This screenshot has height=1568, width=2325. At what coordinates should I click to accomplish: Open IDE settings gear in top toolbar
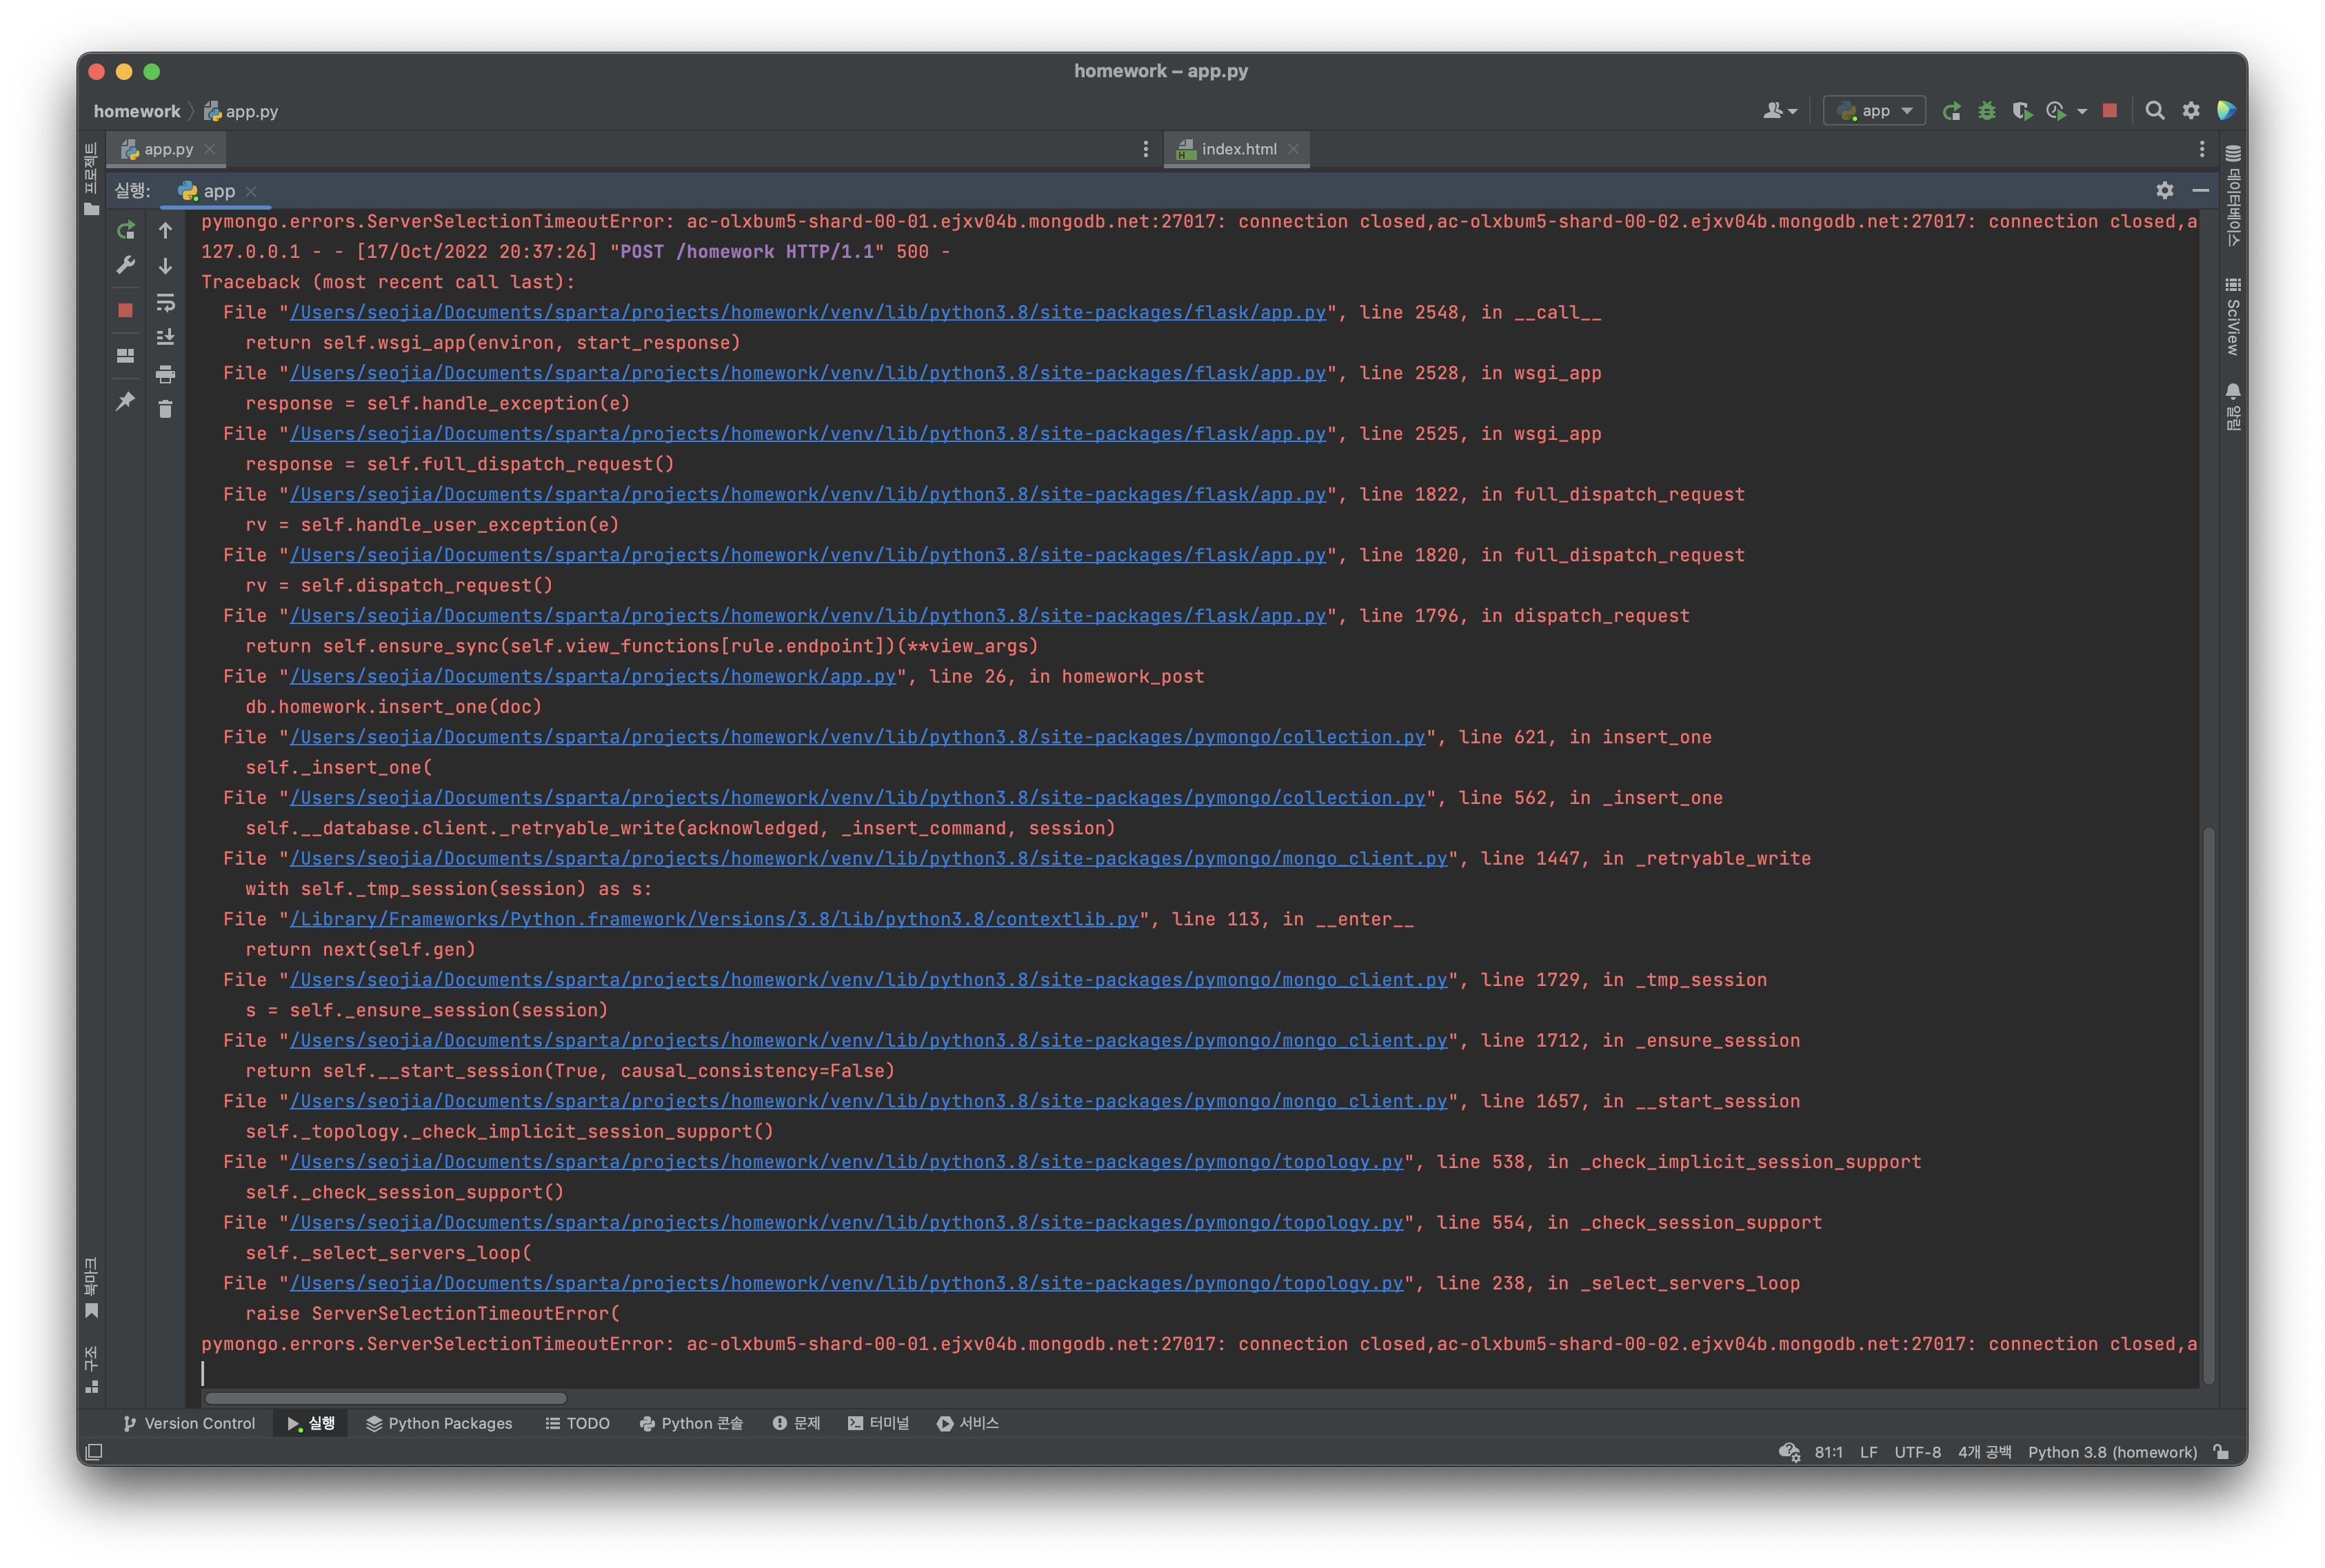[2191, 111]
